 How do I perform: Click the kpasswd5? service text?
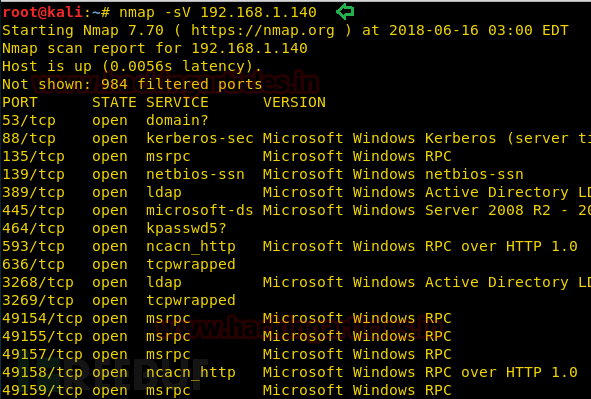point(186,229)
